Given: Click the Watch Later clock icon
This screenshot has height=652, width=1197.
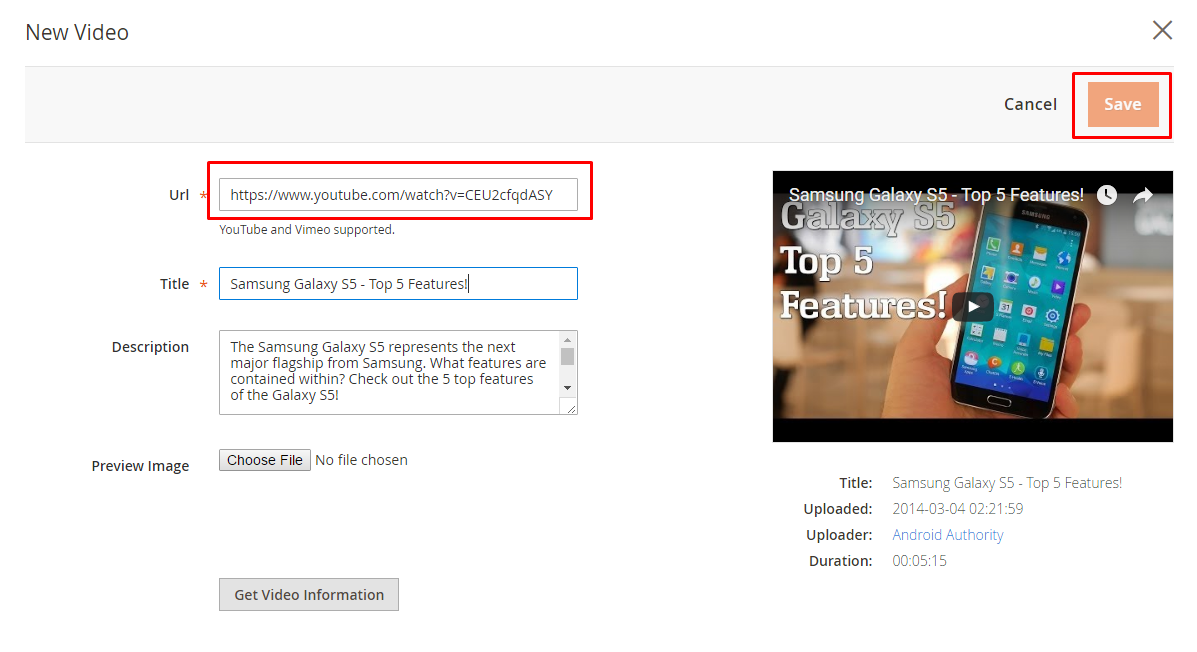Looking at the screenshot, I should pyautogui.click(x=1106, y=195).
